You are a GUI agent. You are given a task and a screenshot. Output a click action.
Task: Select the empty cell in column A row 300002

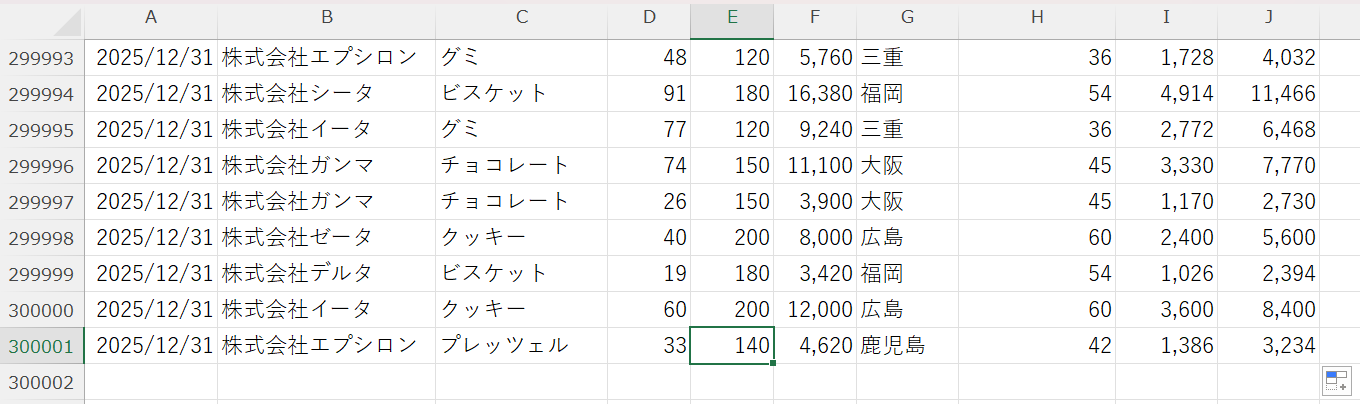point(151,382)
